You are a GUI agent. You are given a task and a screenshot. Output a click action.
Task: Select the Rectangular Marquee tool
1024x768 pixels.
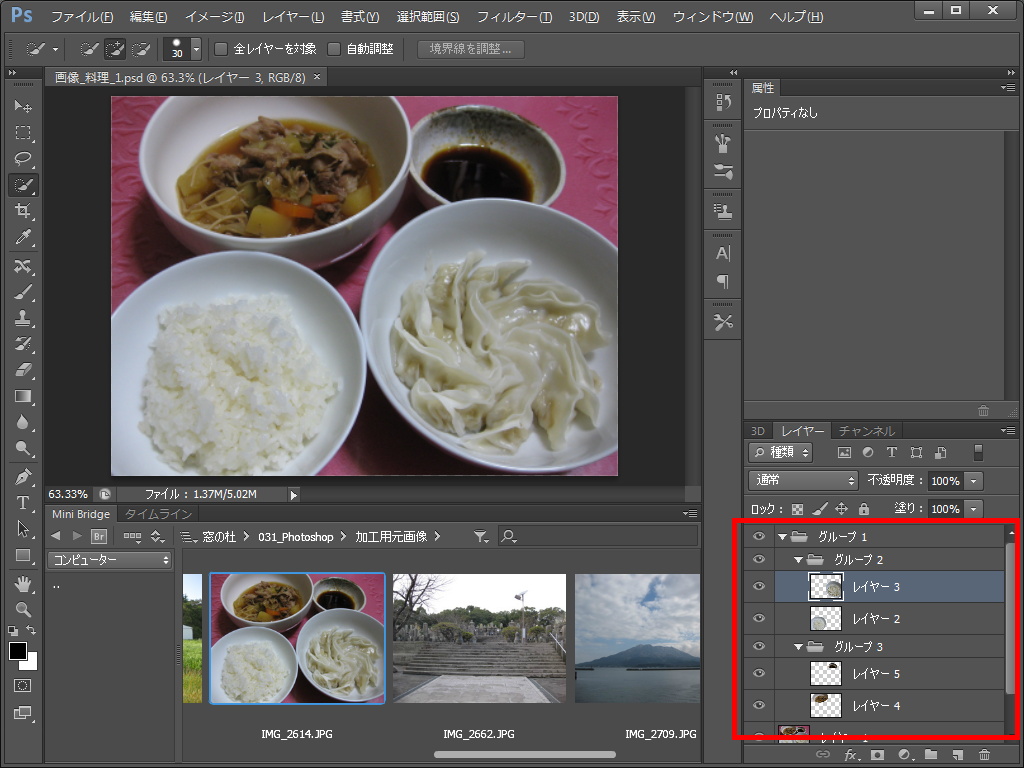click(x=23, y=133)
